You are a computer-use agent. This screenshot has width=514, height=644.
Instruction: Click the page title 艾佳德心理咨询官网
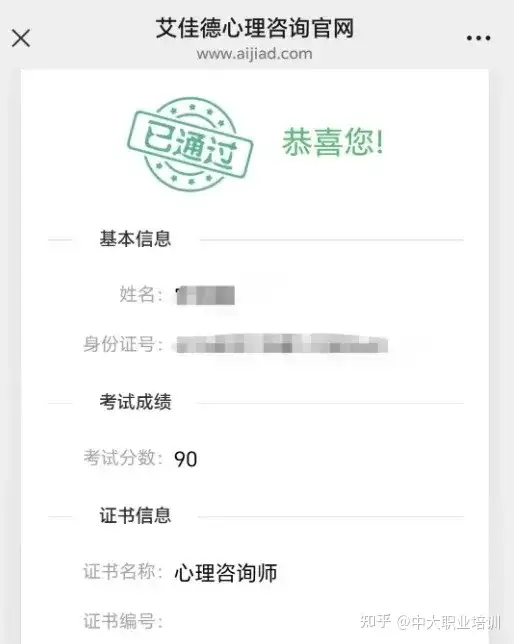coord(255,28)
